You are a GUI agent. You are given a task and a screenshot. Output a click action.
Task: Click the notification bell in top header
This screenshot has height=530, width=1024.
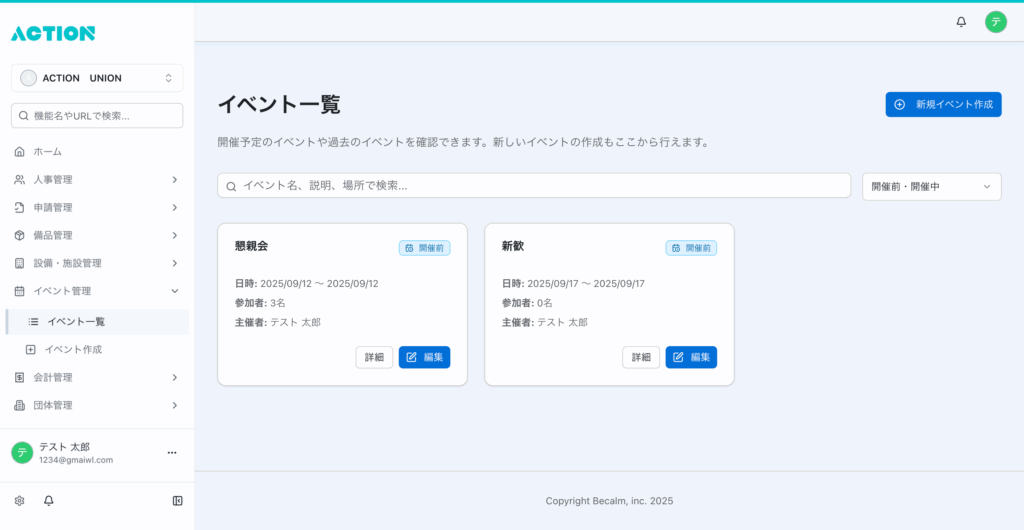coord(961,22)
